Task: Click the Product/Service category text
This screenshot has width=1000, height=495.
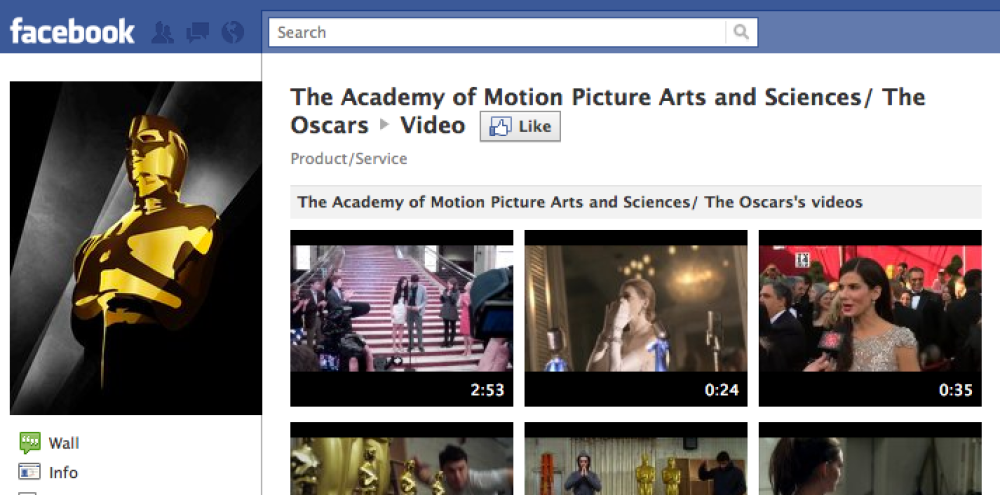Action: [x=349, y=159]
